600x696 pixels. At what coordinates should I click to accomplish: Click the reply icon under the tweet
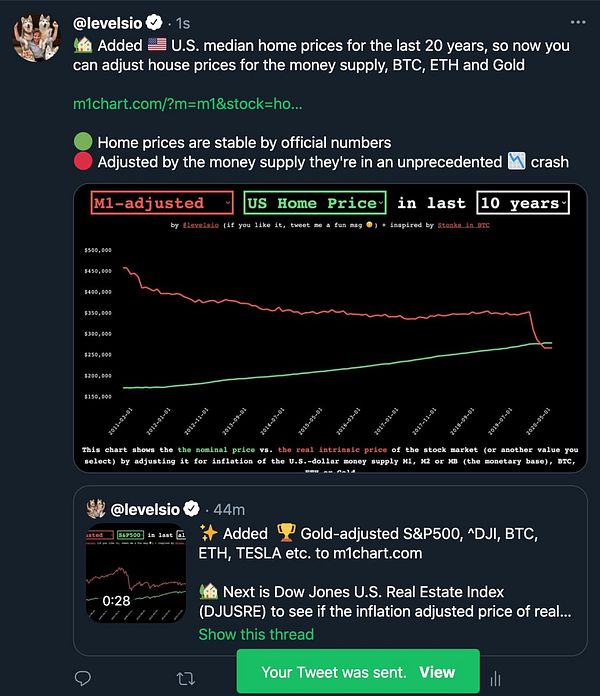[x=84, y=678]
